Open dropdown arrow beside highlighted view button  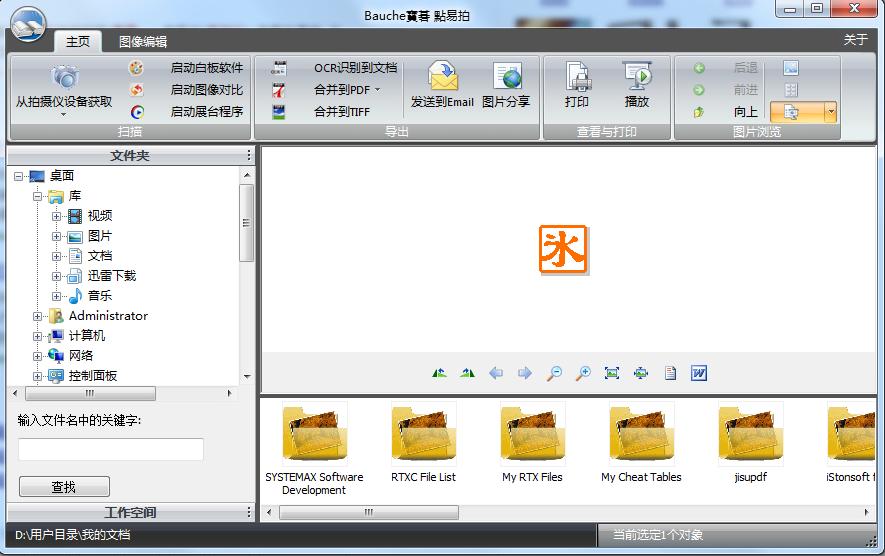coord(830,112)
